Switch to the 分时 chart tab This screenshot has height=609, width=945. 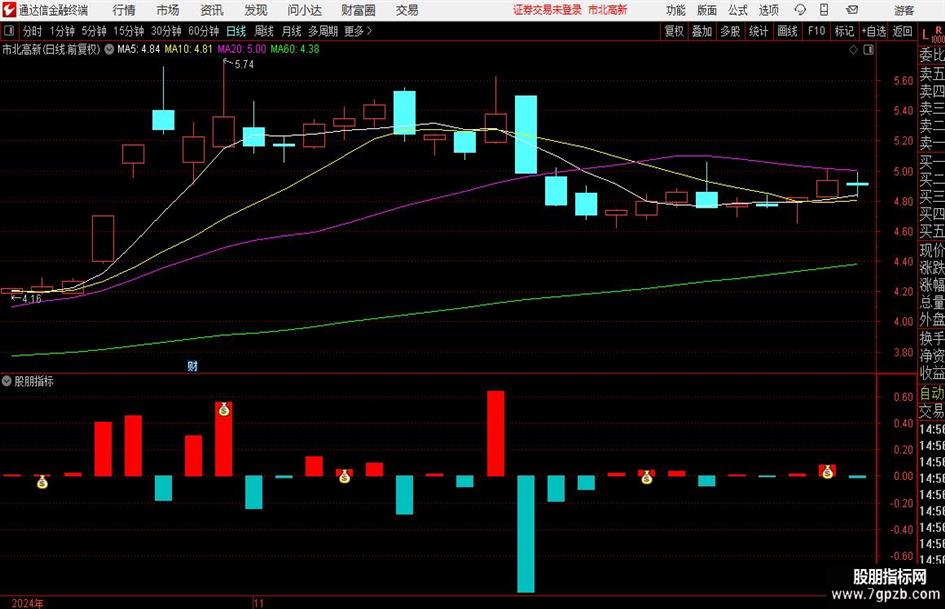(x=32, y=31)
